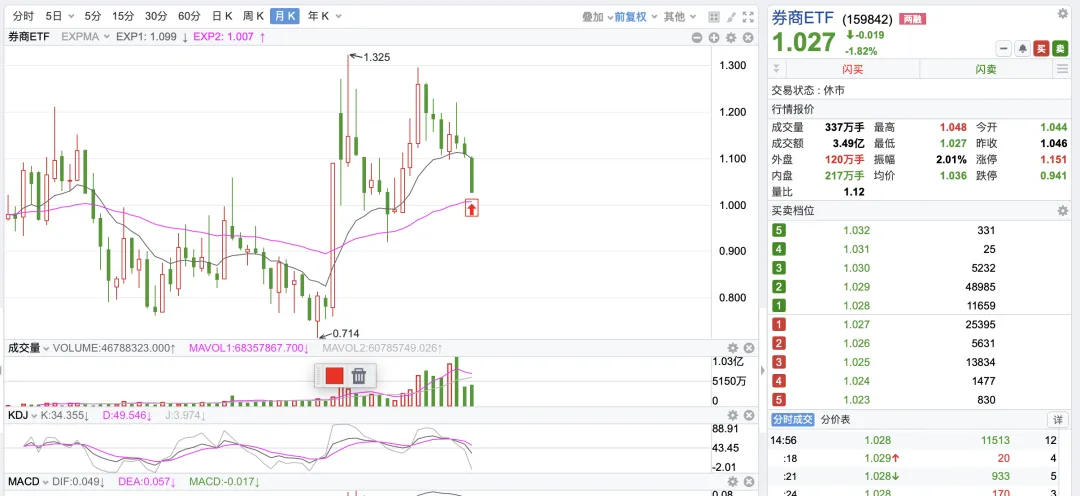Open the hamburger menu right of 闪卖
The image size is (1080, 496).
[1061, 70]
